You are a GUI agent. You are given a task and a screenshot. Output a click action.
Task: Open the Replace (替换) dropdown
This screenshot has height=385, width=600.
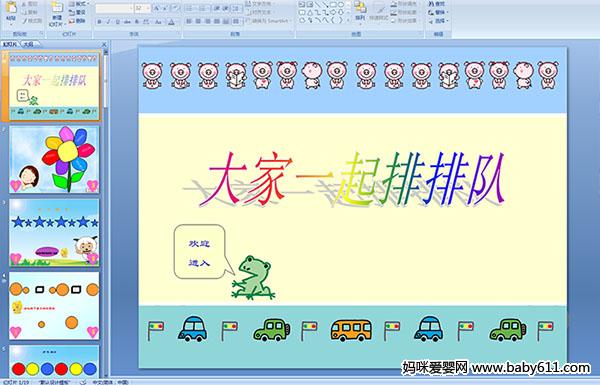coord(438,12)
